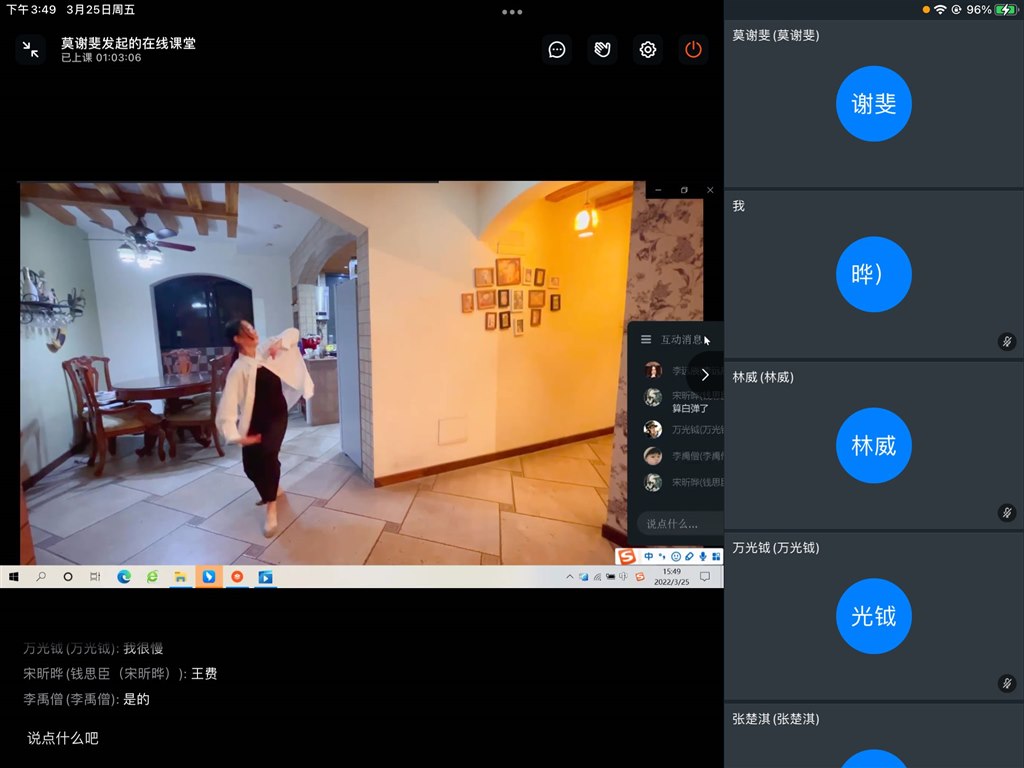Select 林威 participant avatar
The width and height of the screenshot is (1024, 768).
point(874,445)
